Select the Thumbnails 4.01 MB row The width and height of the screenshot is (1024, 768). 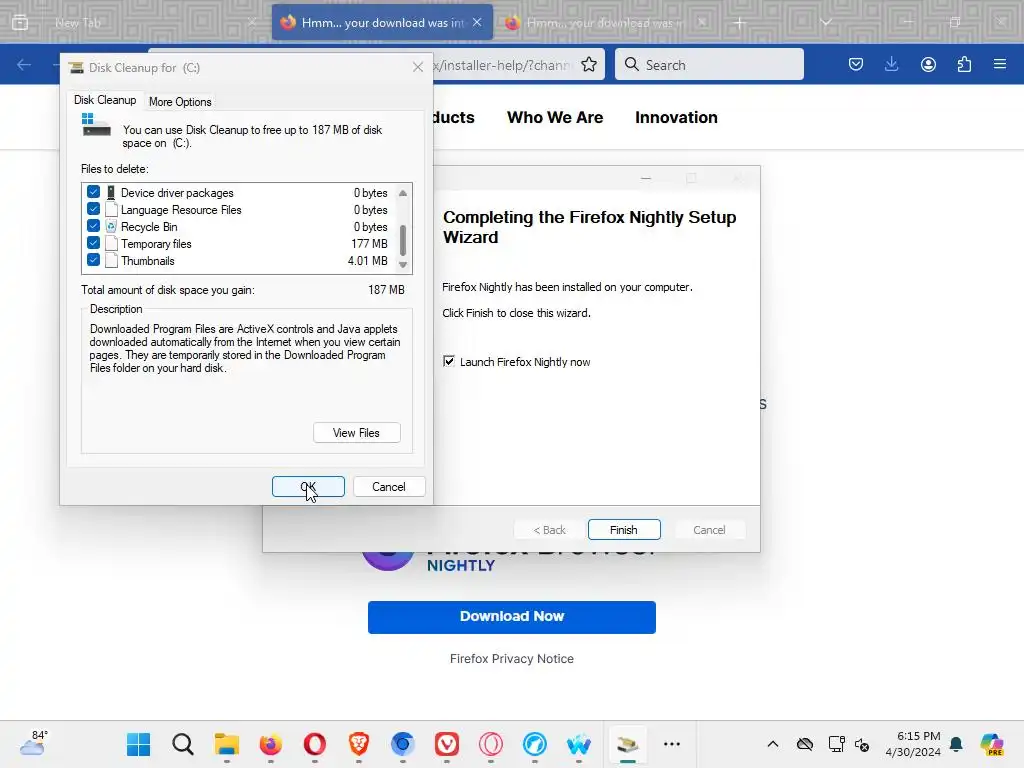click(238, 261)
